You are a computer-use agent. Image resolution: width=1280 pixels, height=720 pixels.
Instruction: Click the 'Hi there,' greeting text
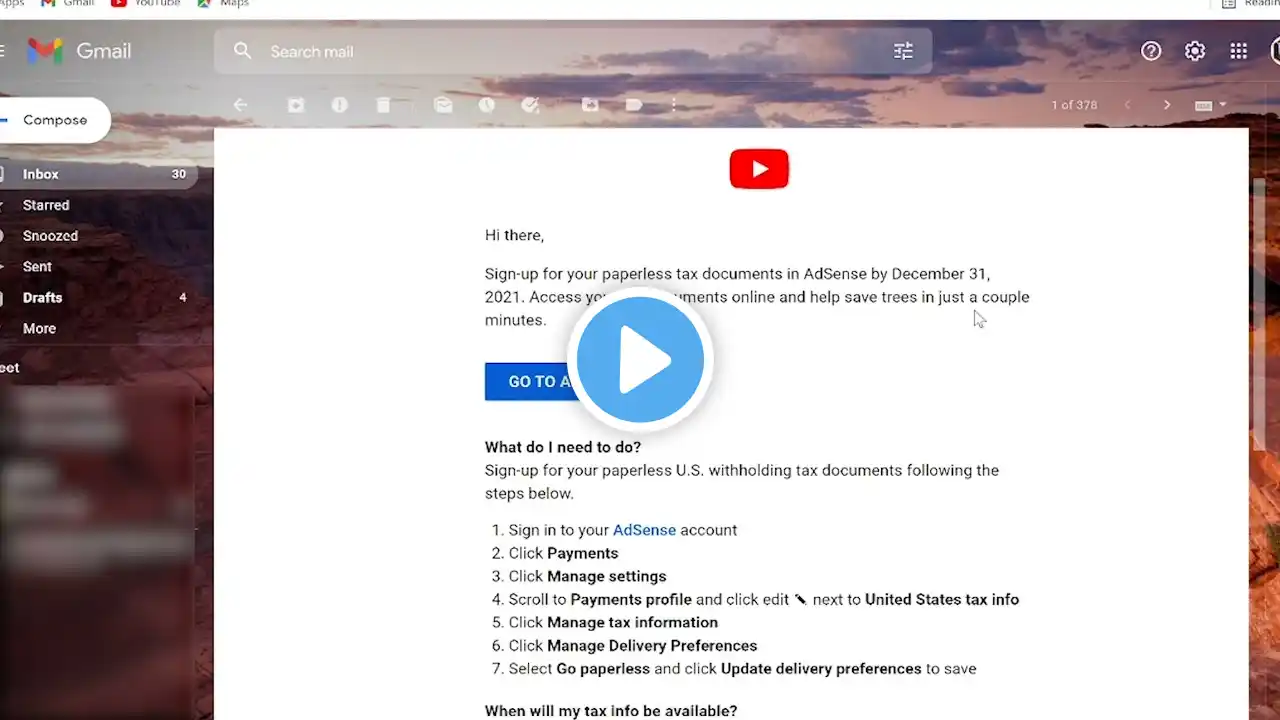click(x=514, y=236)
